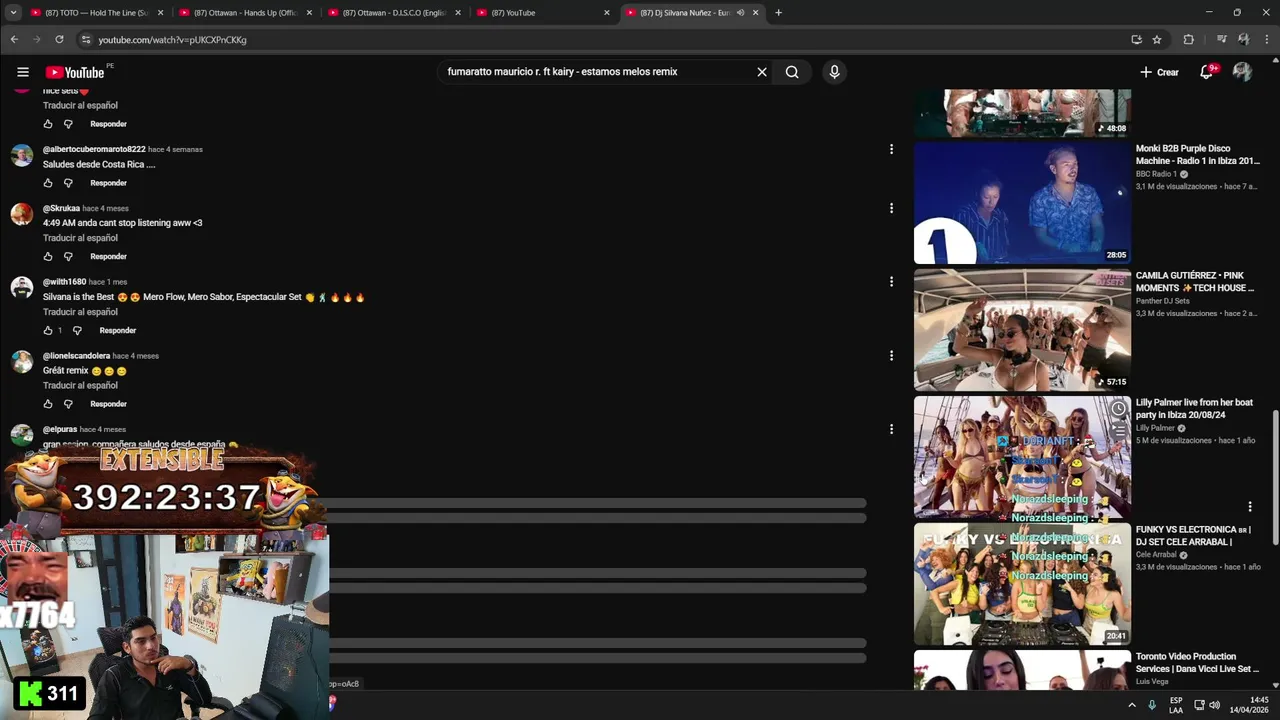1280x720 pixels.
Task: Close the TOTO Hold The Line tab
Action: tap(160, 13)
